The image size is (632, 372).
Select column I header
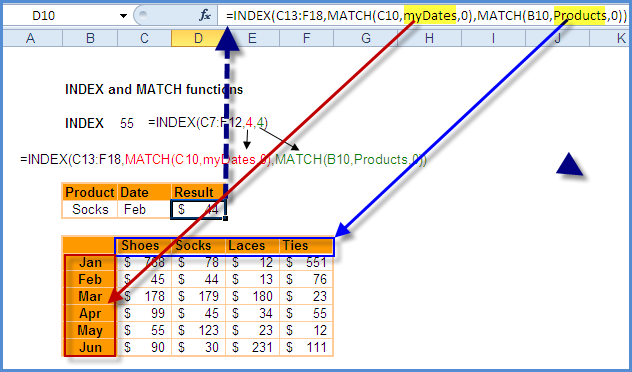click(493, 38)
